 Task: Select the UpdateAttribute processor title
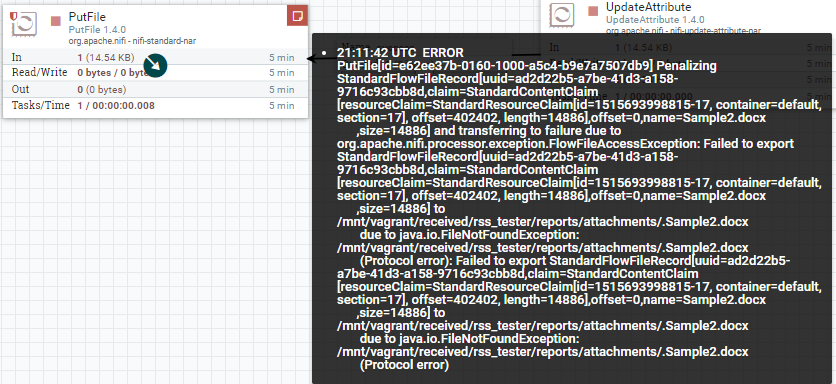(648, 7)
